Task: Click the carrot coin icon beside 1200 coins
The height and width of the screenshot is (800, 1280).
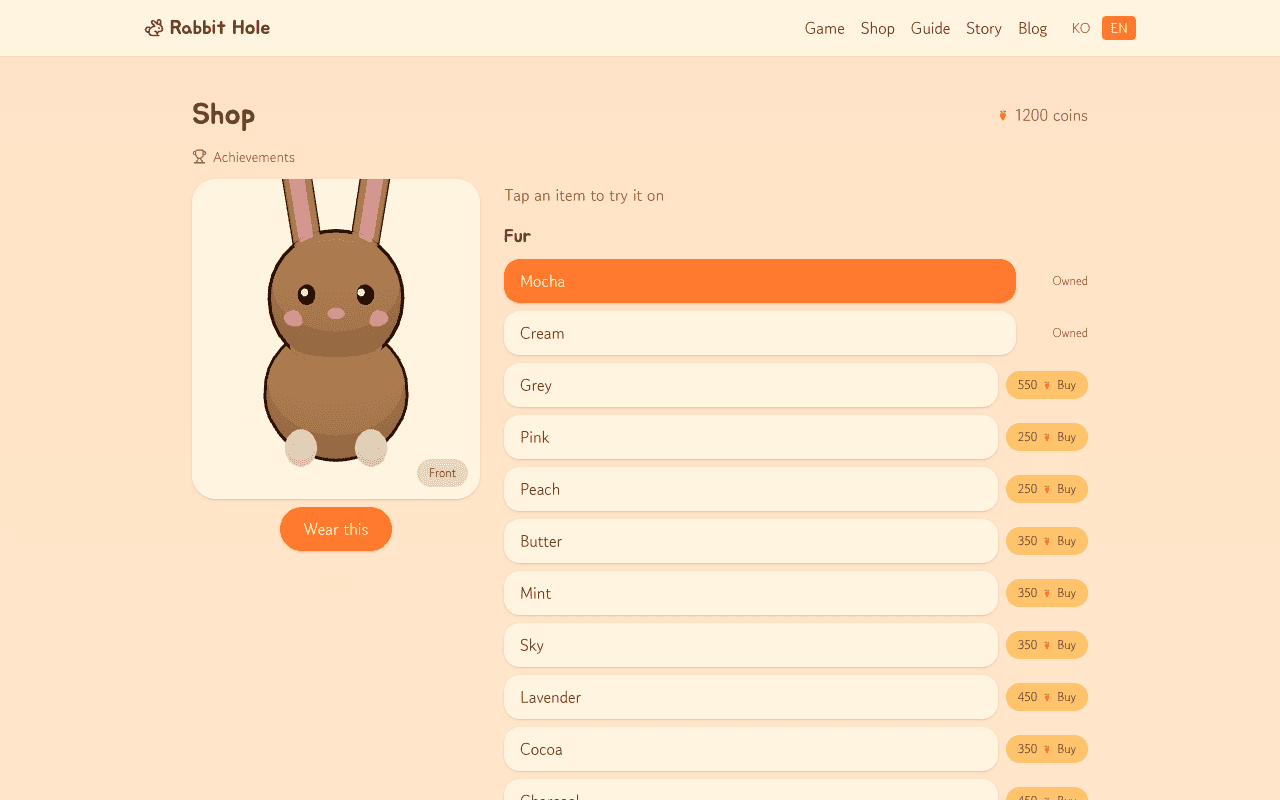Action: point(1003,116)
